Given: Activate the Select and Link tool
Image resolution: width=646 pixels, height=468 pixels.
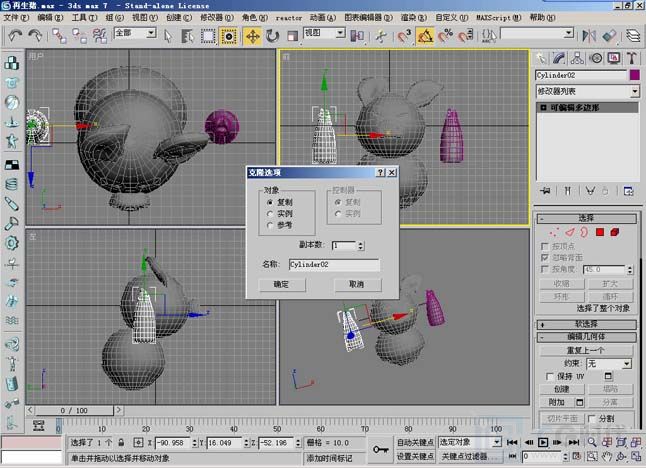Looking at the screenshot, I should pyautogui.click(x=59, y=36).
